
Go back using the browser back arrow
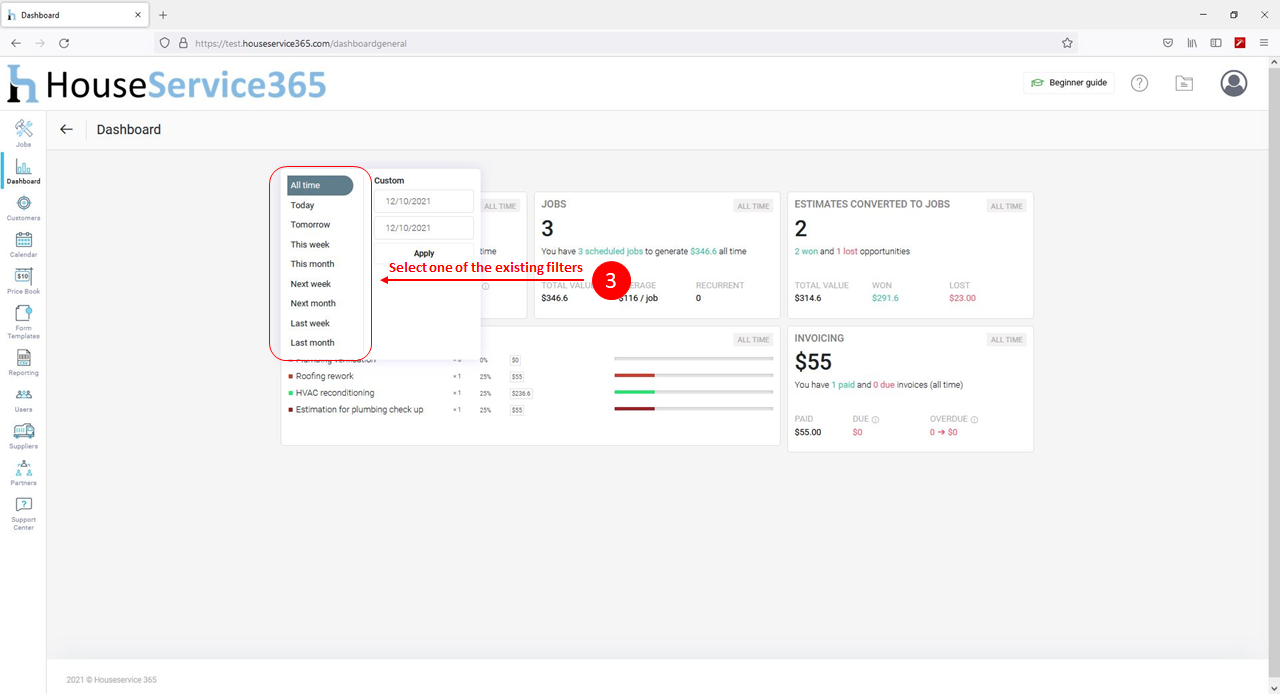pos(16,43)
